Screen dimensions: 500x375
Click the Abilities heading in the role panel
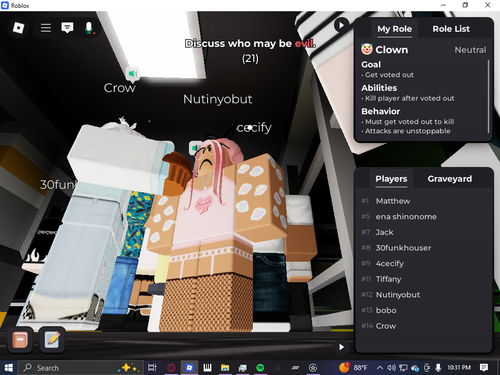pyautogui.click(x=379, y=88)
